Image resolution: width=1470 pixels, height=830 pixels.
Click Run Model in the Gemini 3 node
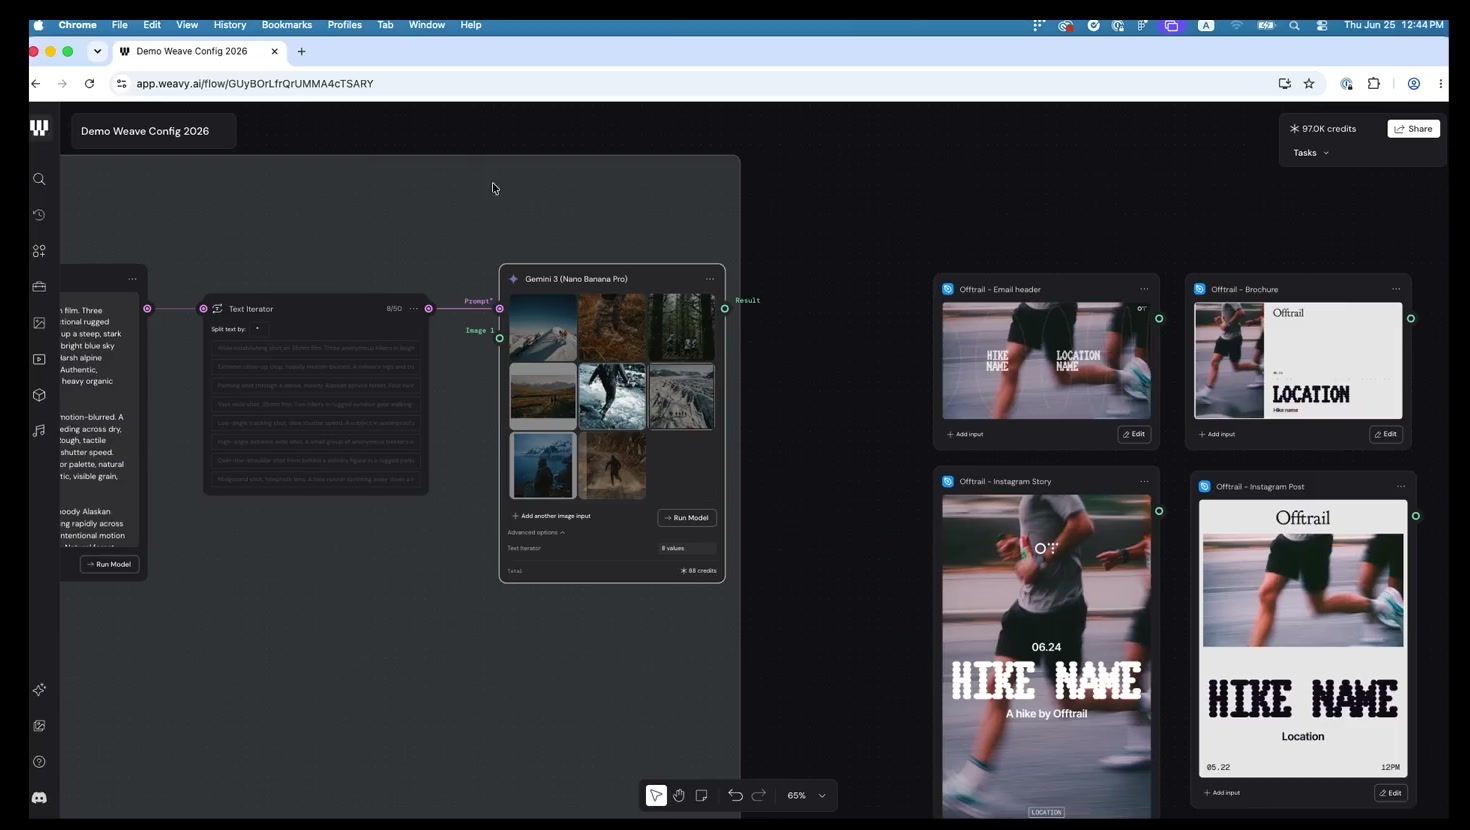coord(687,518)
